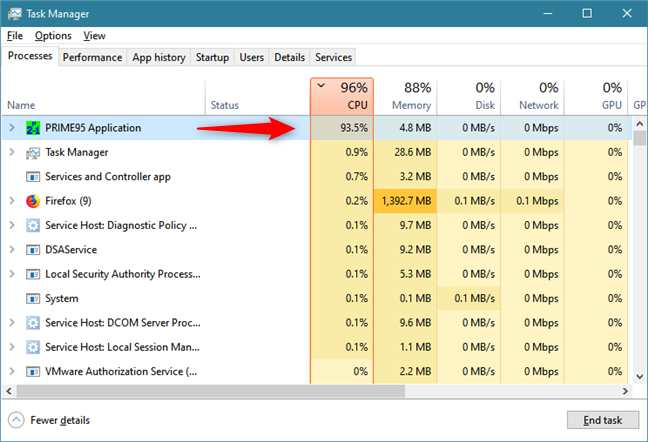The image size is (648, 442).
Task: Open the View menu
Action: (94, 36)
